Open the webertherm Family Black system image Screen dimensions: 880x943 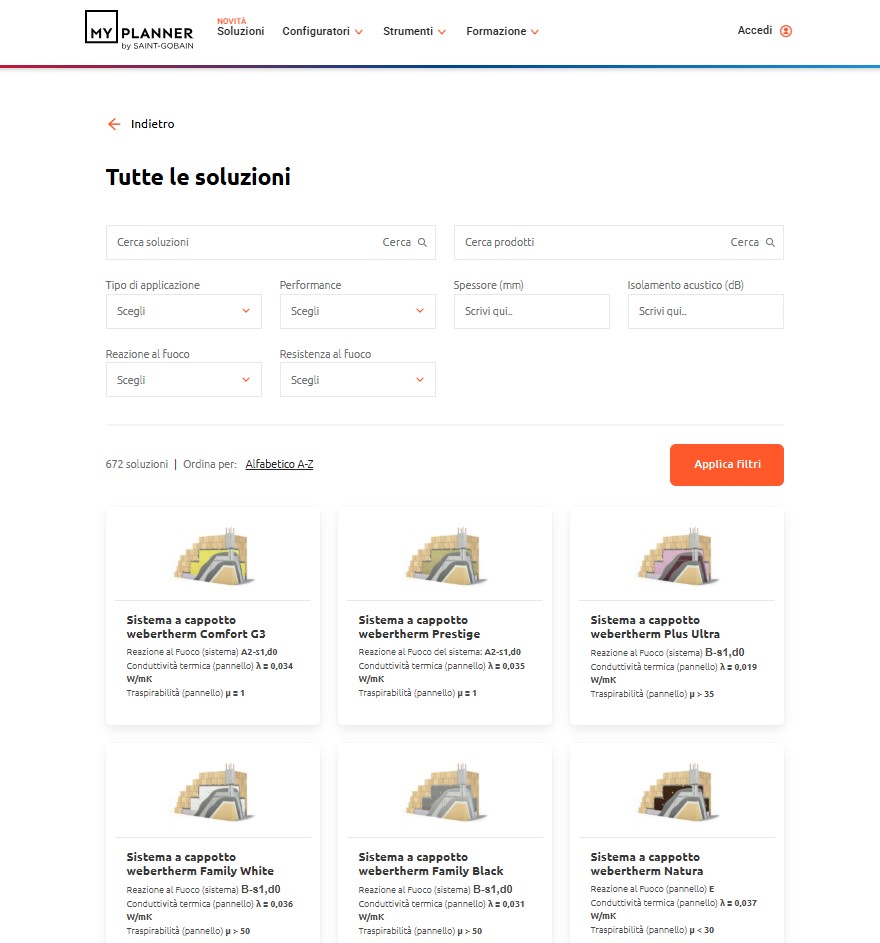click(444, 791)
